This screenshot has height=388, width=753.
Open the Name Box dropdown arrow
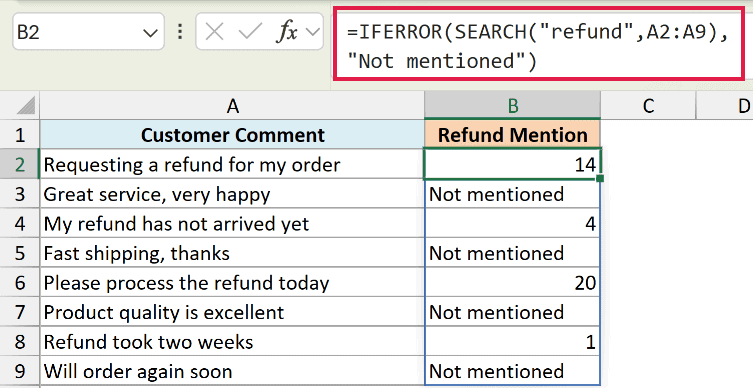click(x=150, y=33)
